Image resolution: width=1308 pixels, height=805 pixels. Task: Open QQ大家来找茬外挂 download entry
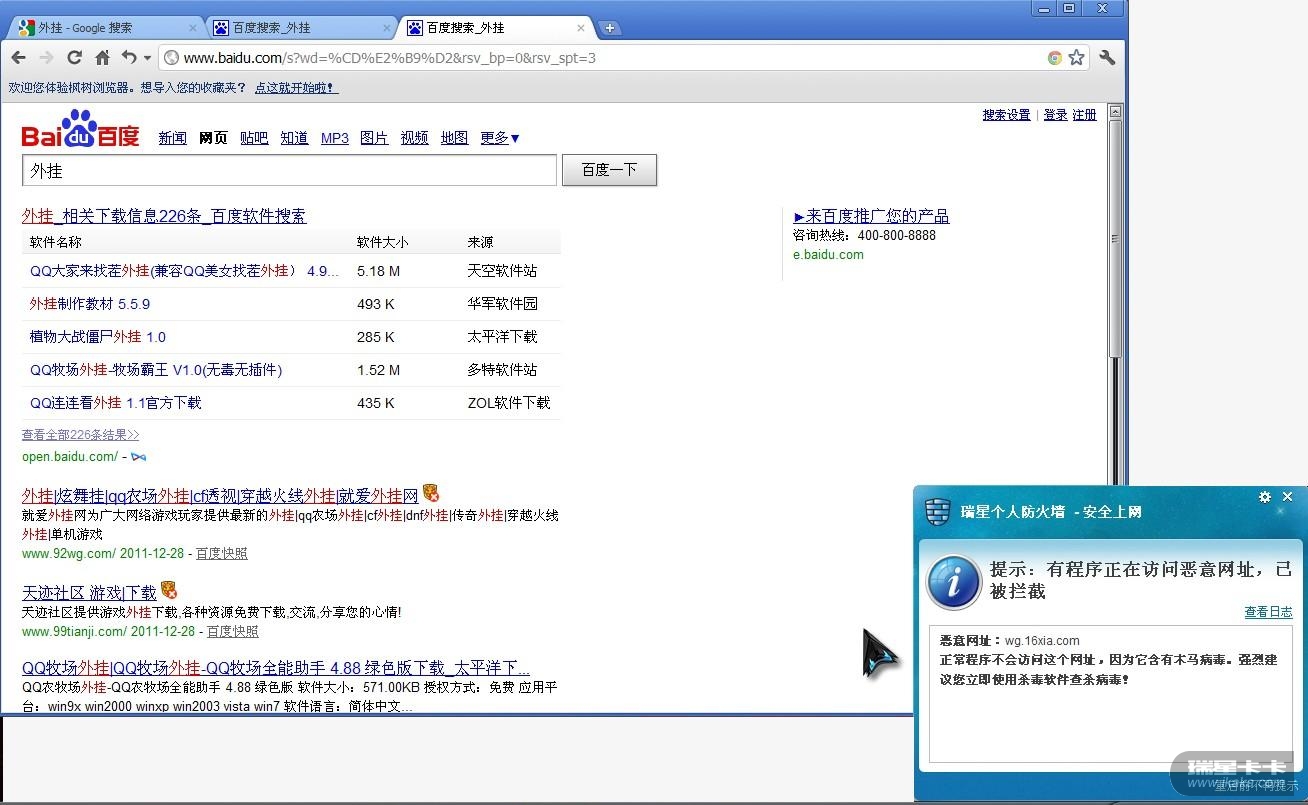184,271
